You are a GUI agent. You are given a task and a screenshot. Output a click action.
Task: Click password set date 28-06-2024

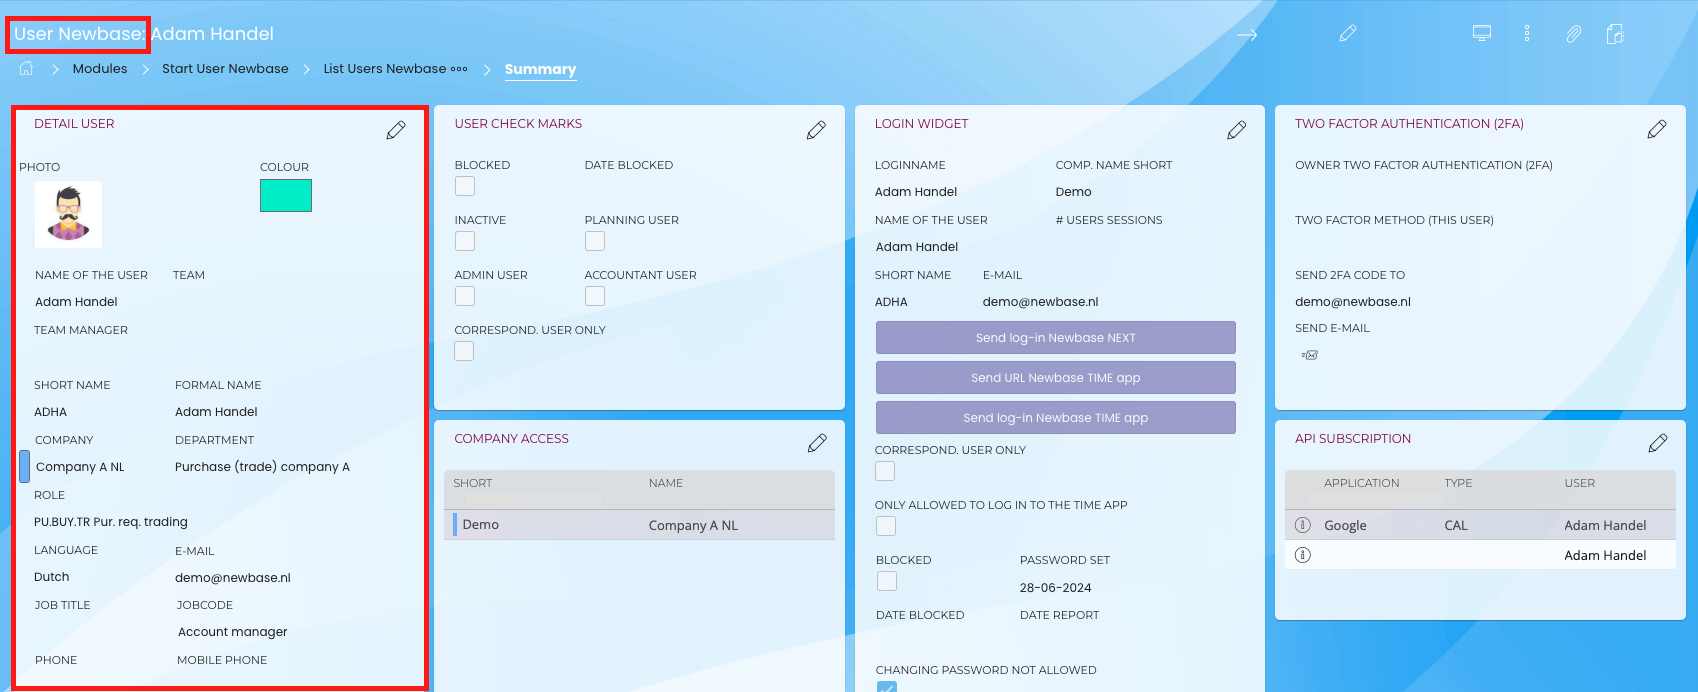(1056, 588)
